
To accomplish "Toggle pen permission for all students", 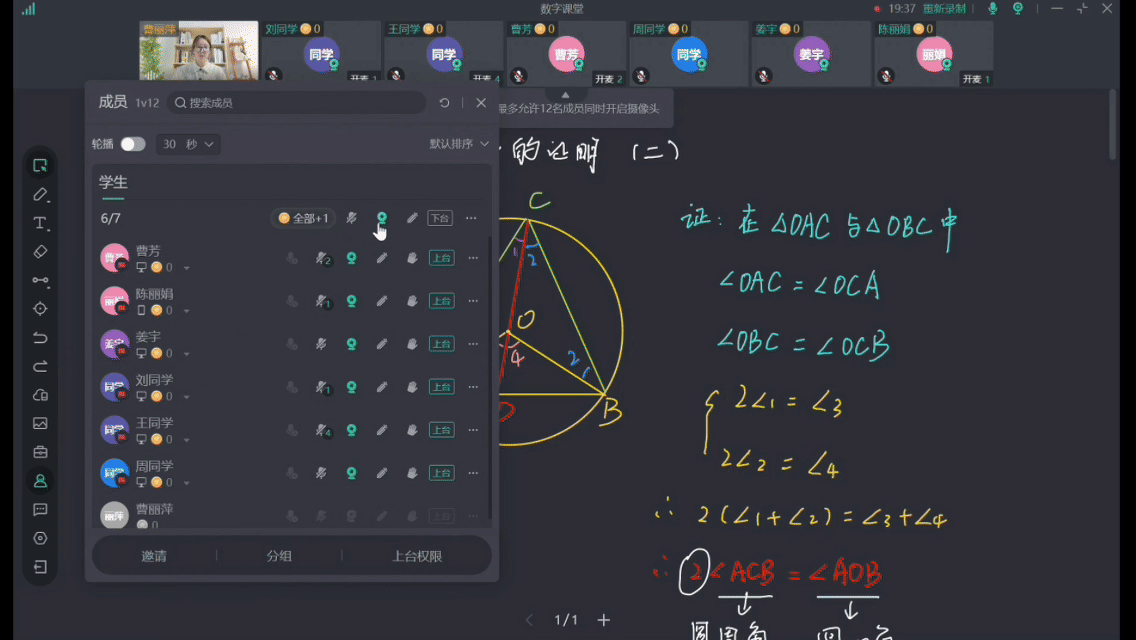I will click(x=412, y=217).
